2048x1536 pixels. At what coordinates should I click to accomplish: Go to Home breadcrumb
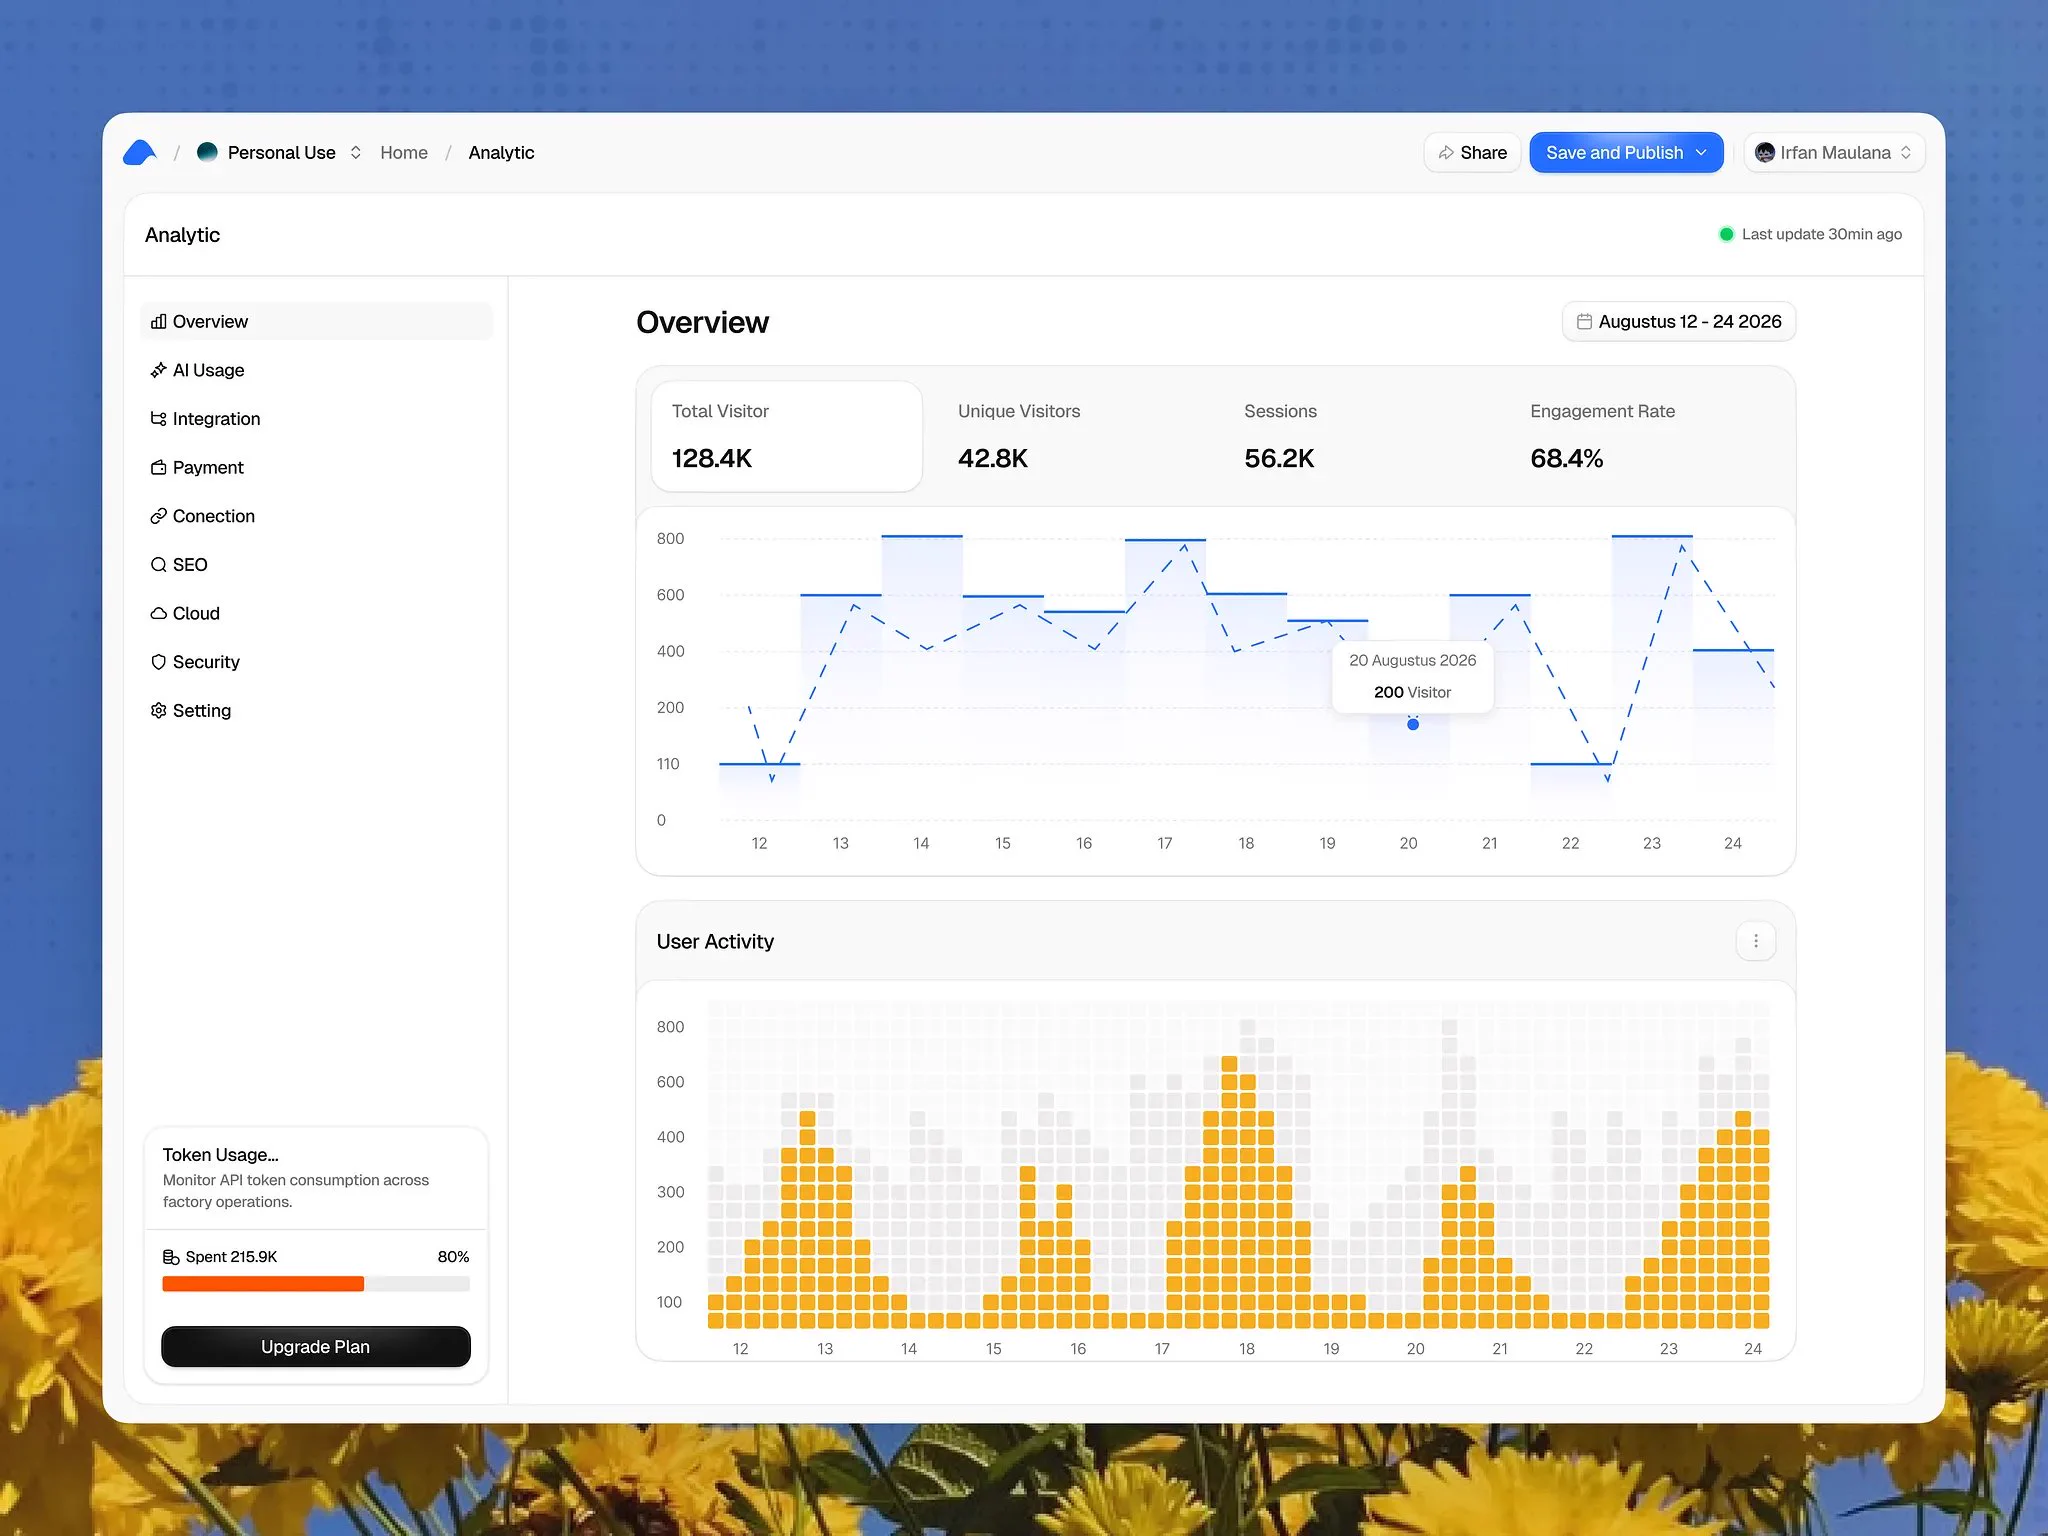404,152
